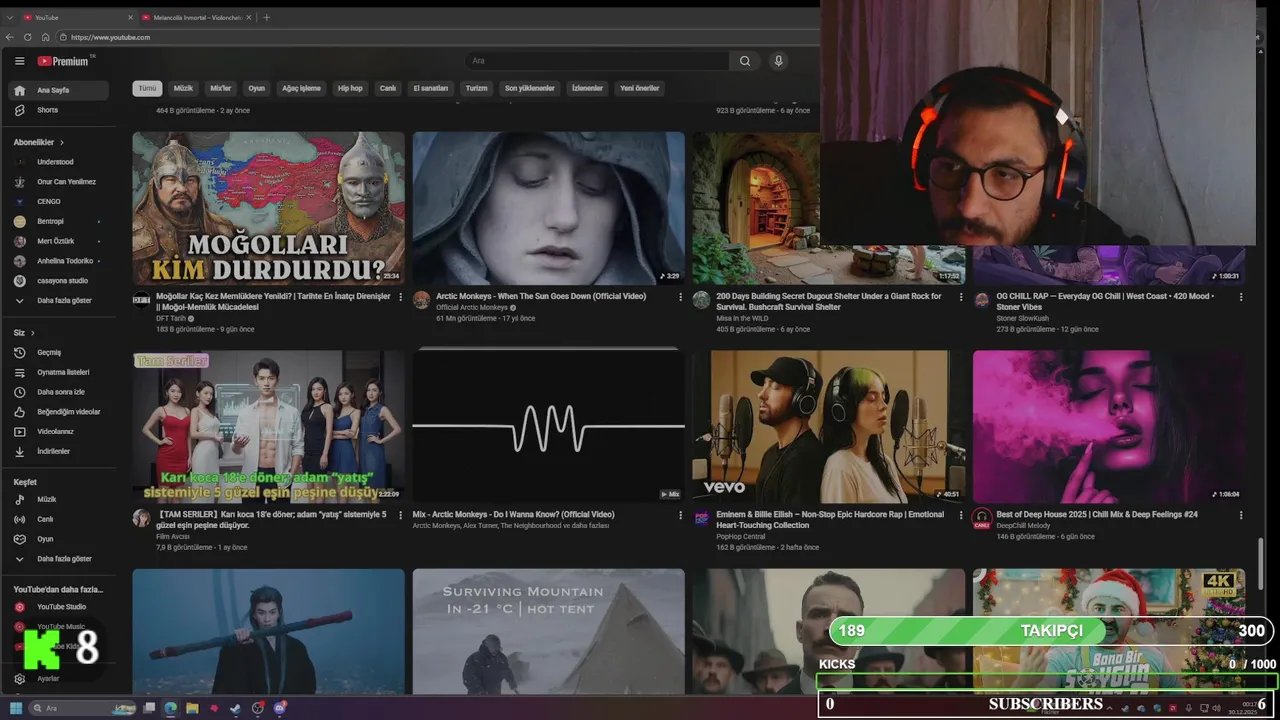Open Müzik under Keşfet

(x=58, y=499)
